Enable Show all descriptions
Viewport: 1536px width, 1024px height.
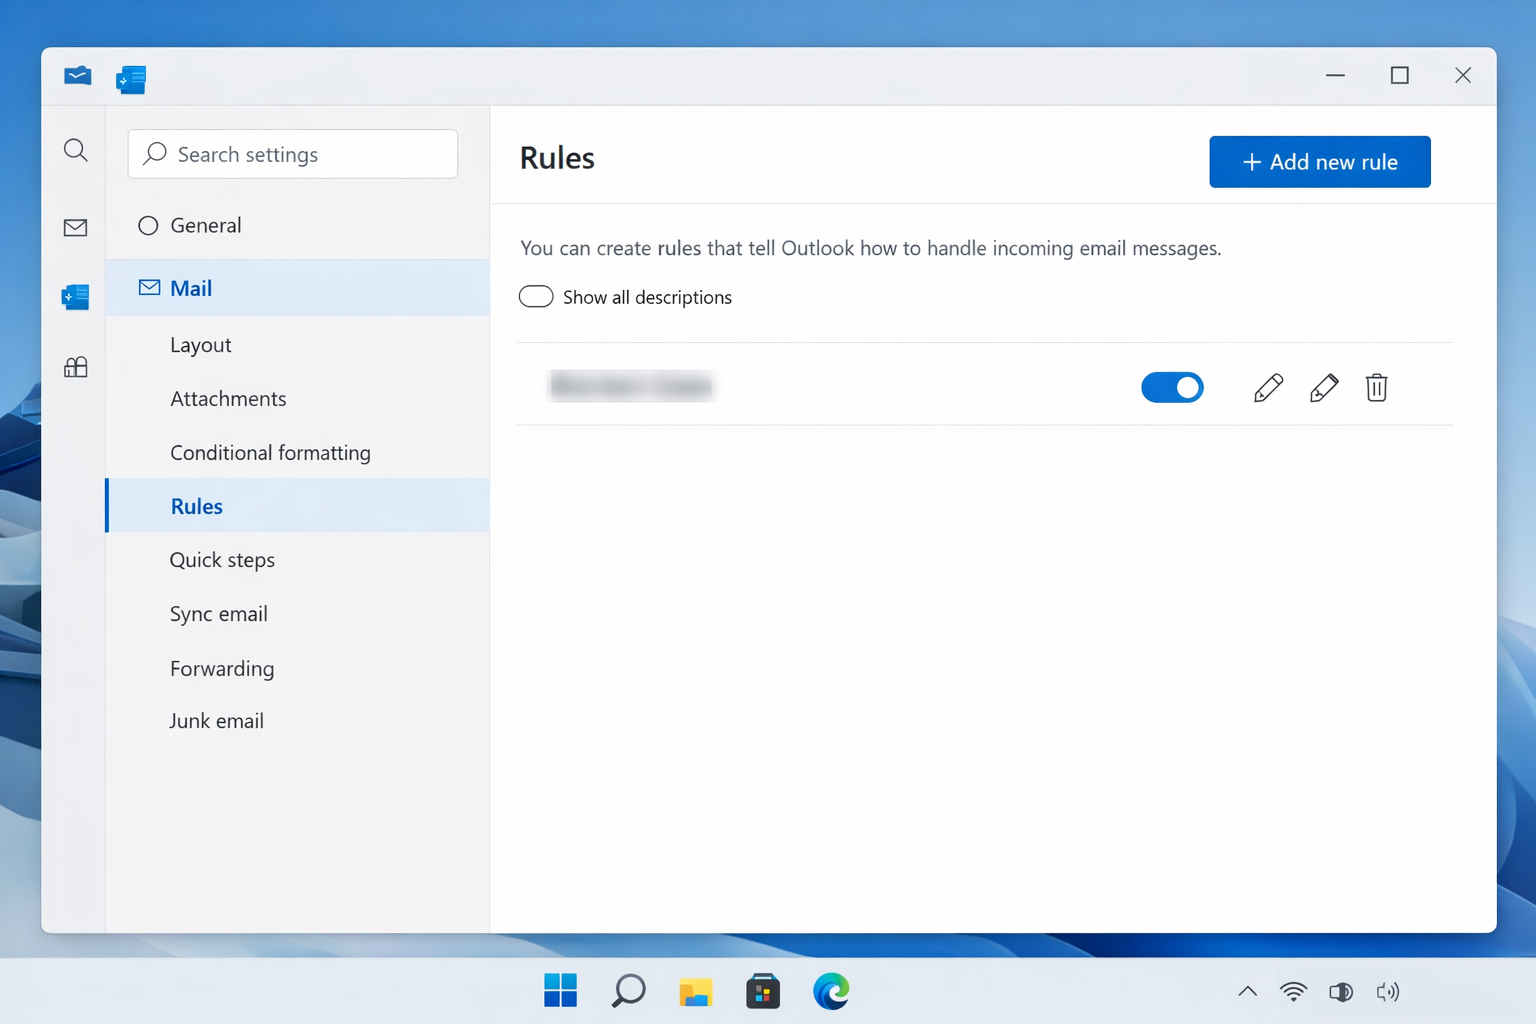pos(536,296)
